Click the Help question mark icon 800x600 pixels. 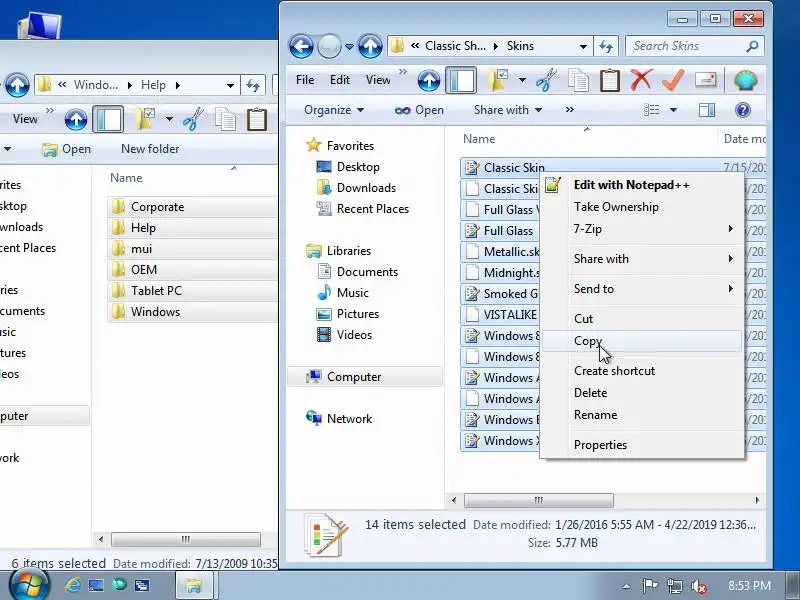tap(743, 110)
